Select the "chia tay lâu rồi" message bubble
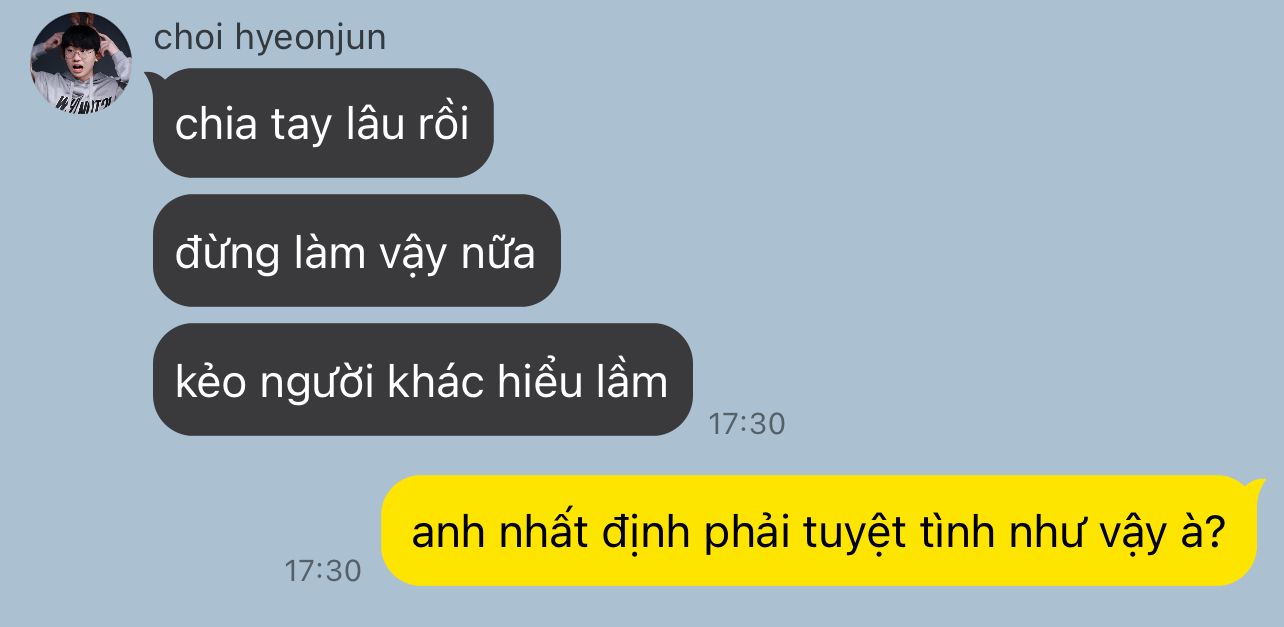This screenshot has height=627, width=1284. coord(323,123)
